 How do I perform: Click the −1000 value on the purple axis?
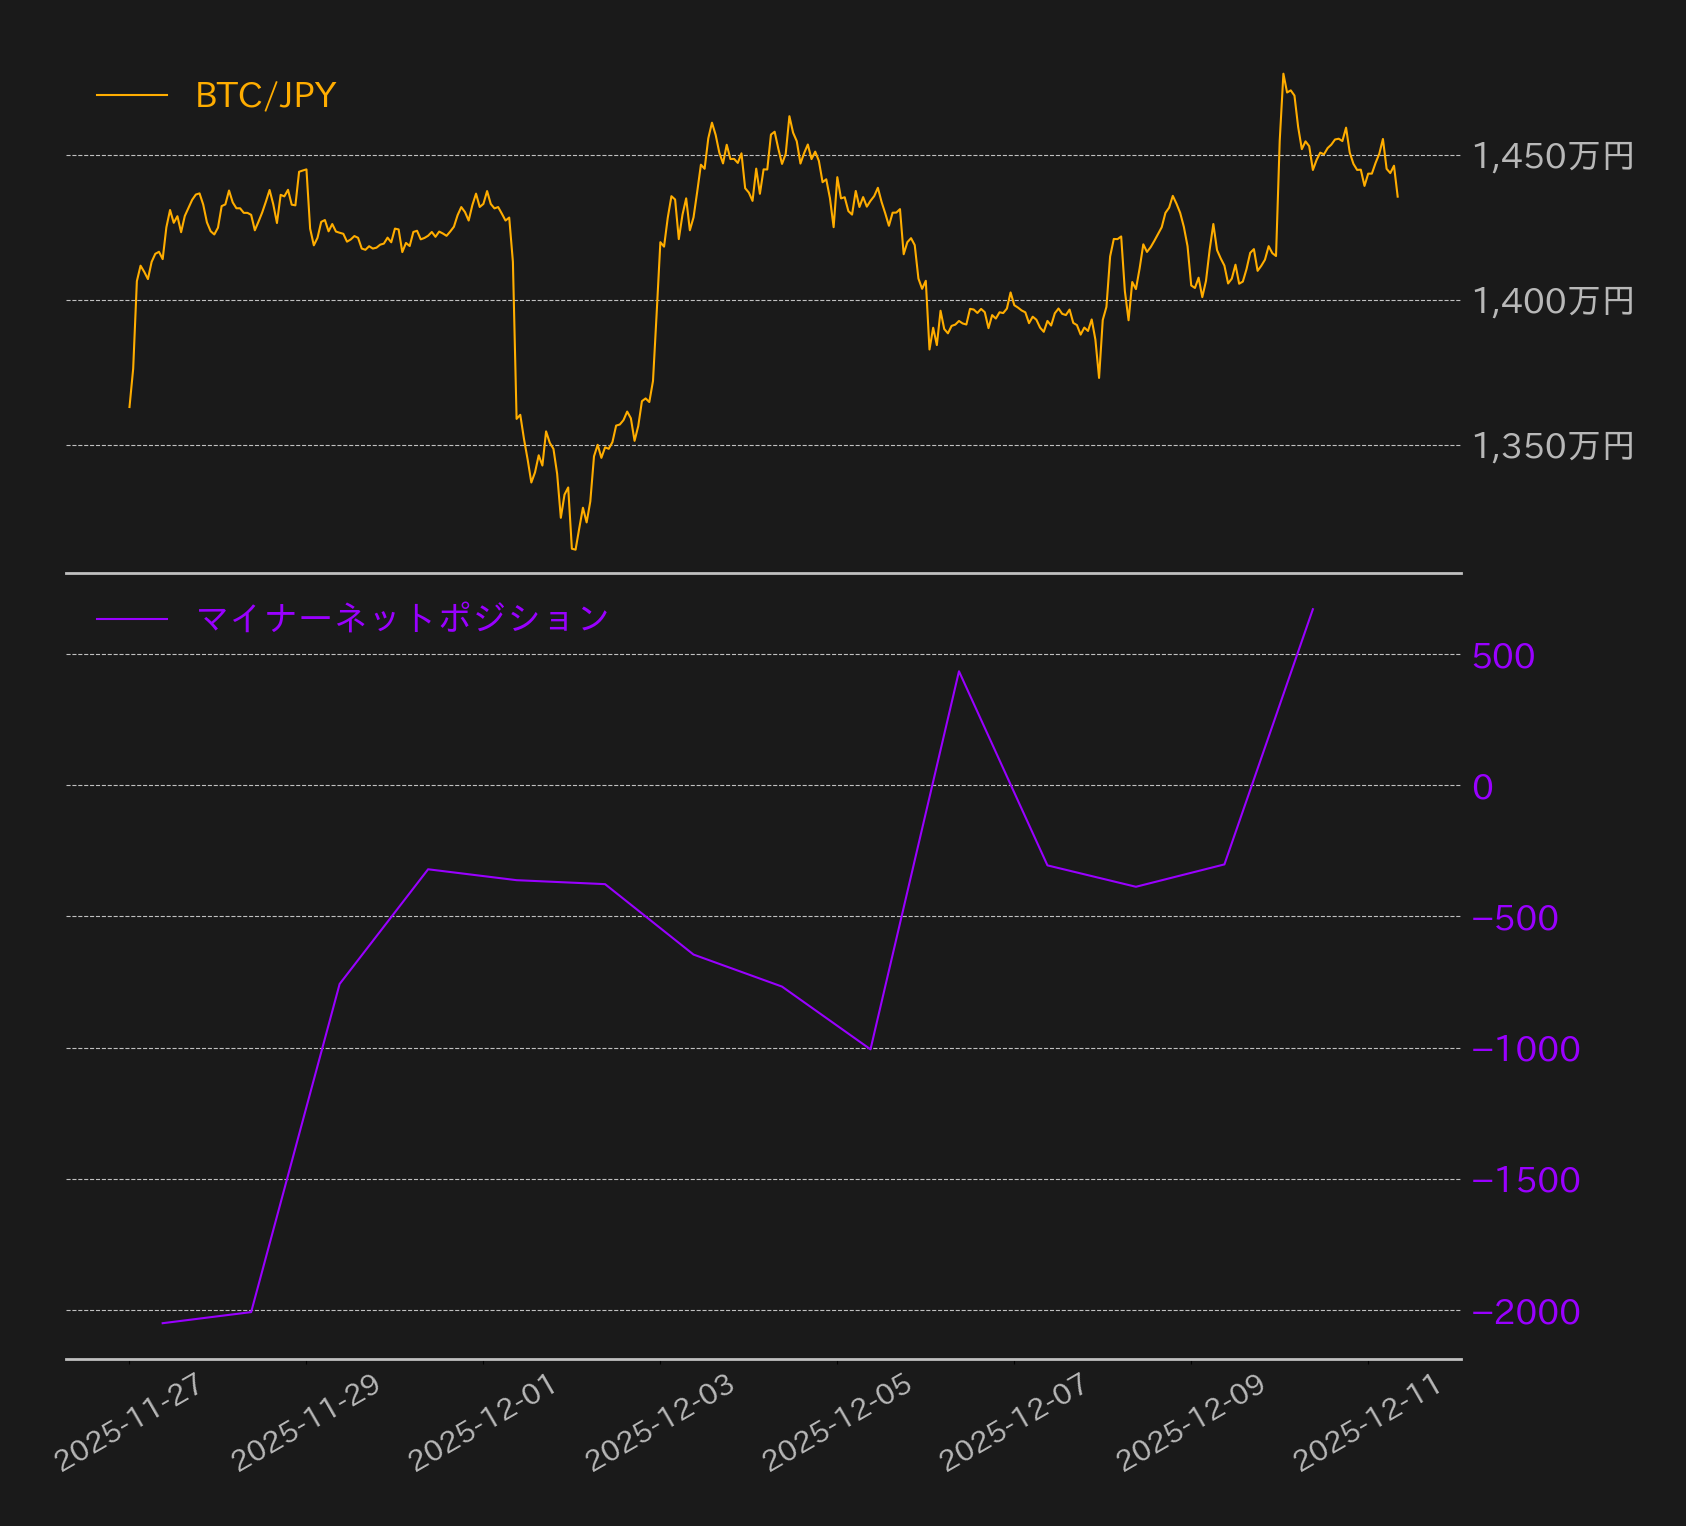coord(1526,1049)
